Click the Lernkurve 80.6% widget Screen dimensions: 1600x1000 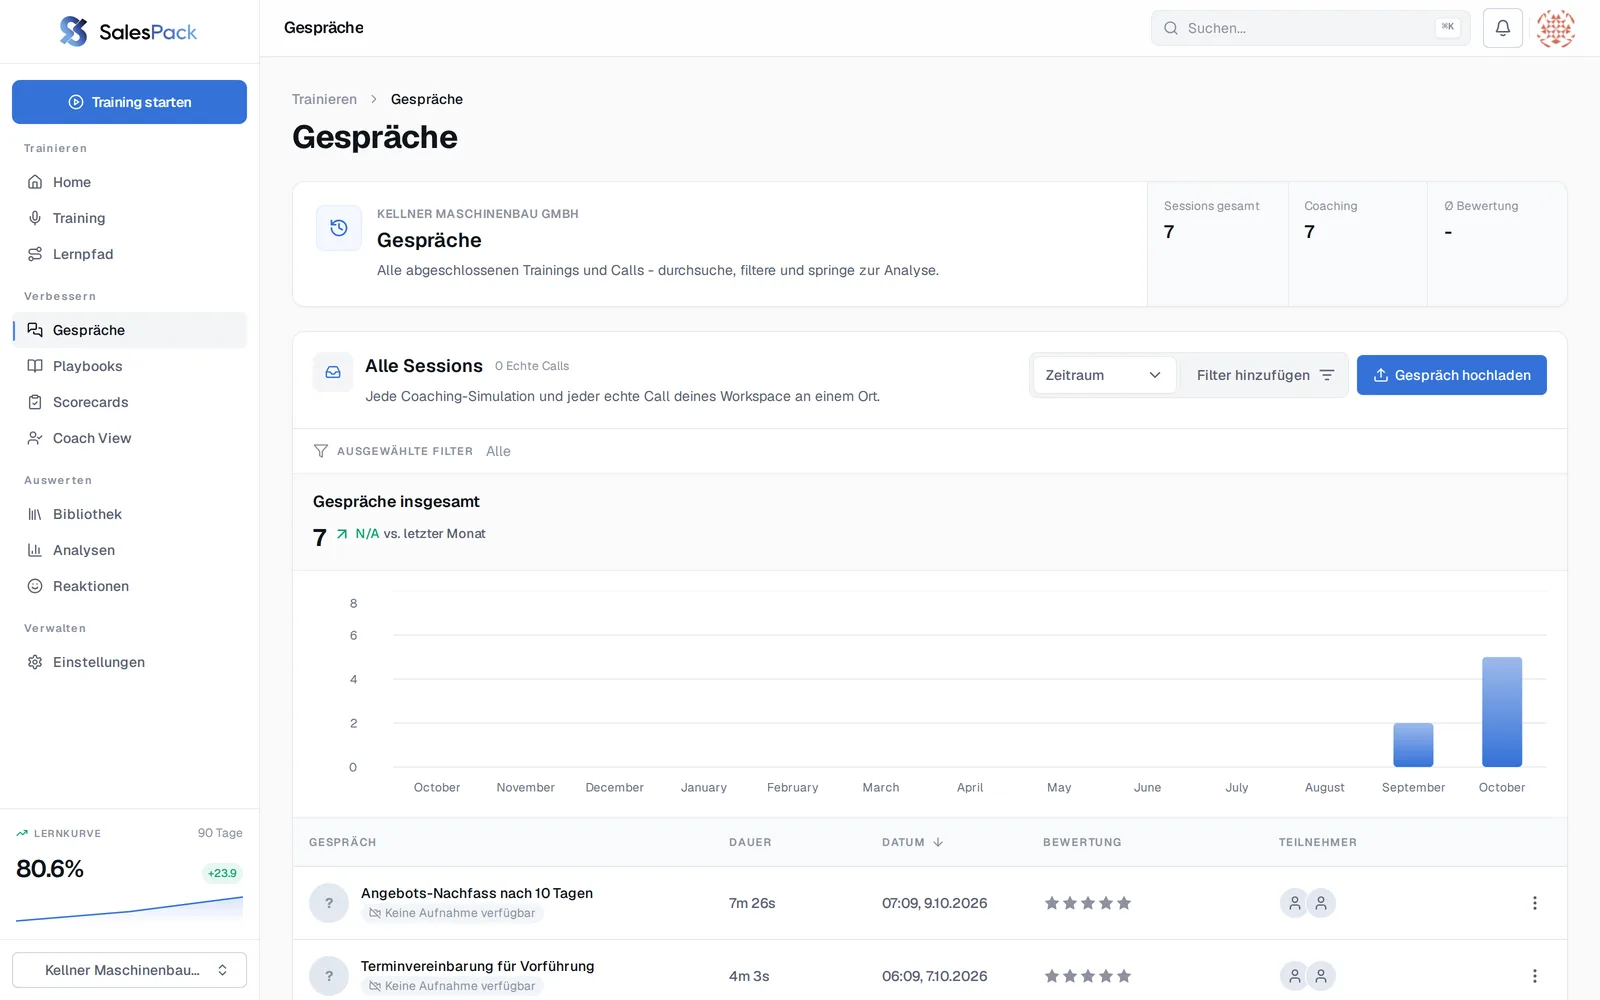click(129, 874)
